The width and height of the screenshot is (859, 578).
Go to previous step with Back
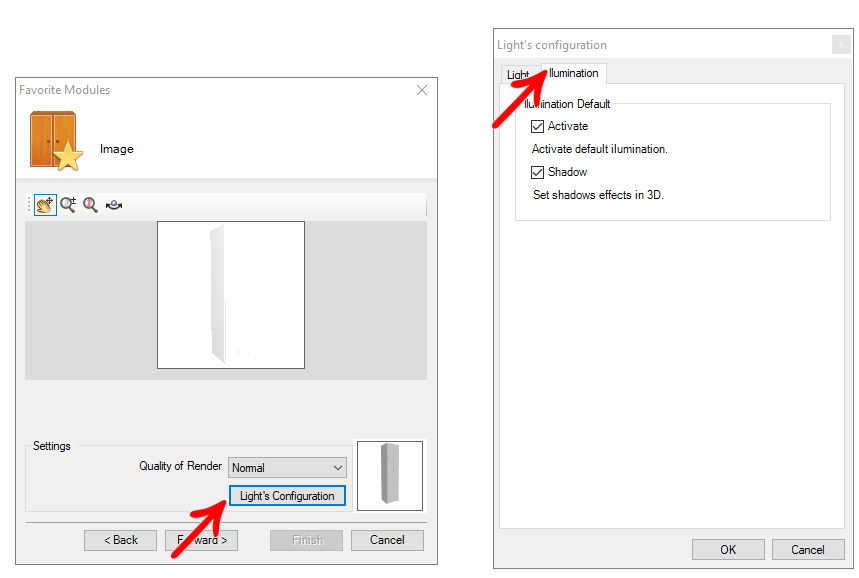pyautogui.click(x=121, y=540)
